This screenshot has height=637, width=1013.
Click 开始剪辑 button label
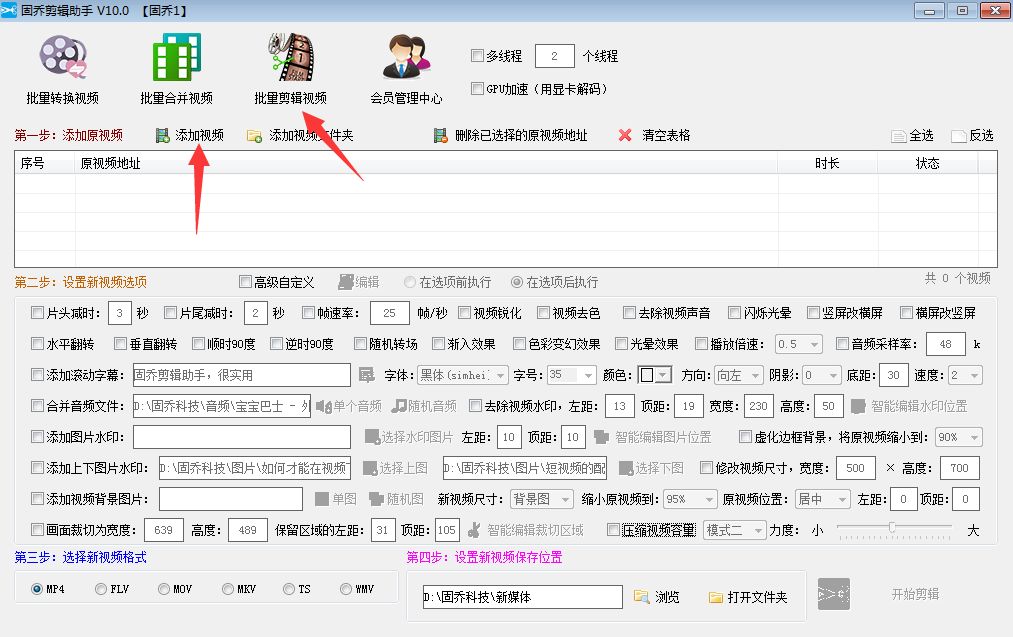pos(915,594)
